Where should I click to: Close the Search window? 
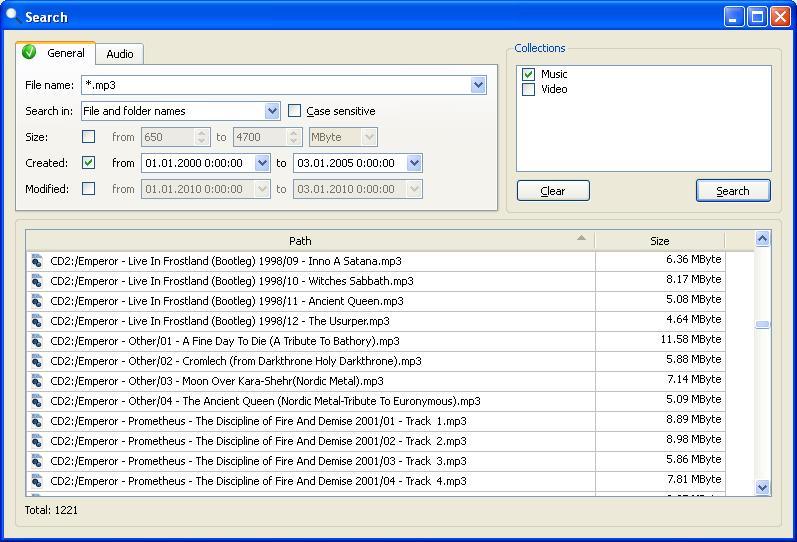[780, 17]
